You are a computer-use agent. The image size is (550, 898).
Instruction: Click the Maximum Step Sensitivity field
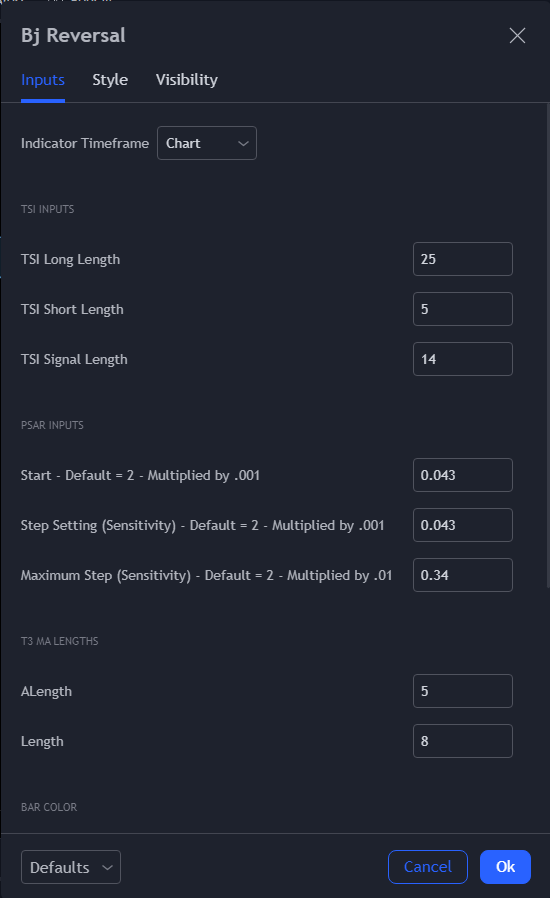(463, 575)
